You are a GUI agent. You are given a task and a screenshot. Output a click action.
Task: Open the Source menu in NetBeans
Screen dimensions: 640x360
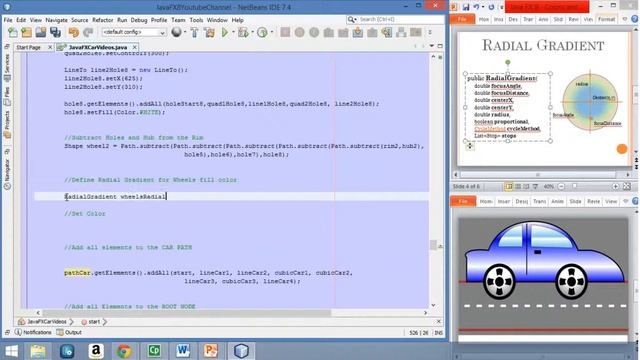coord(80,20)
